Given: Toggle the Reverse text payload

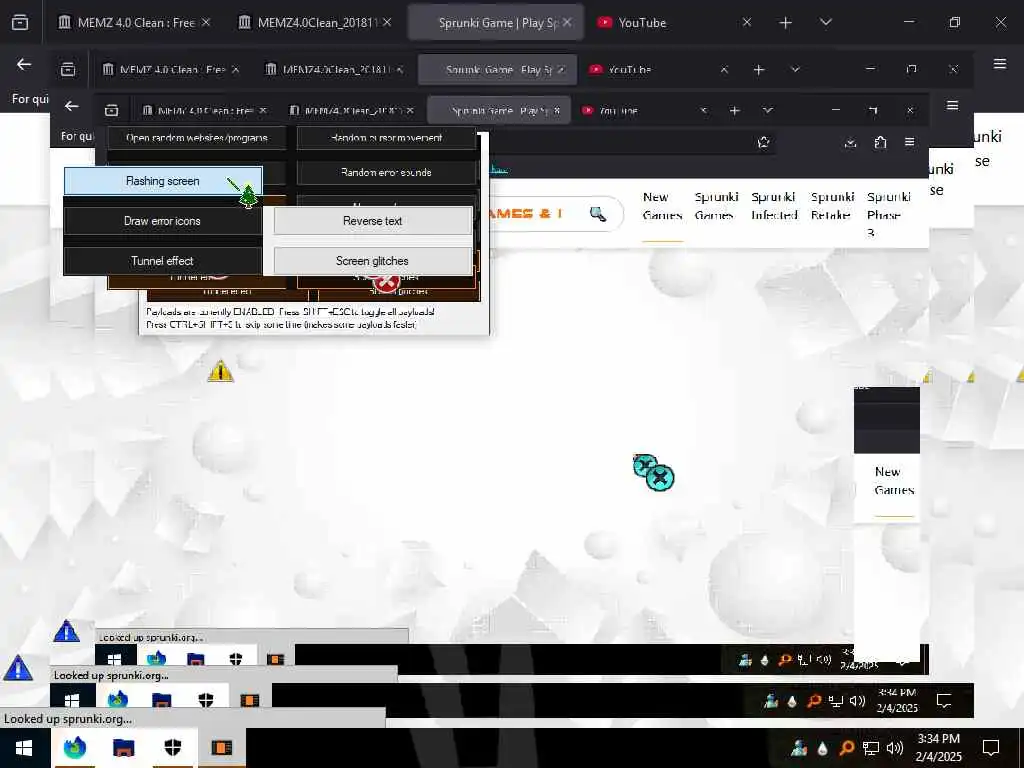Looking at the screenshot, I should click(372, 221).
